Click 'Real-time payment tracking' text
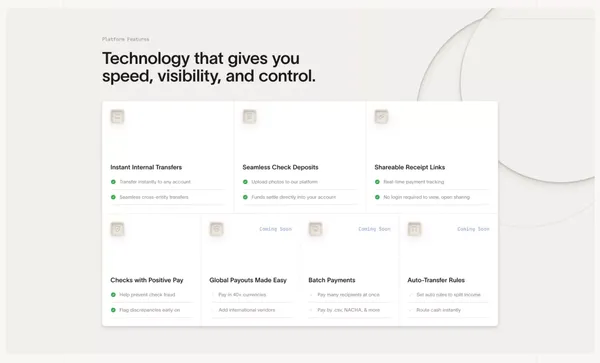 pos(414,182)
